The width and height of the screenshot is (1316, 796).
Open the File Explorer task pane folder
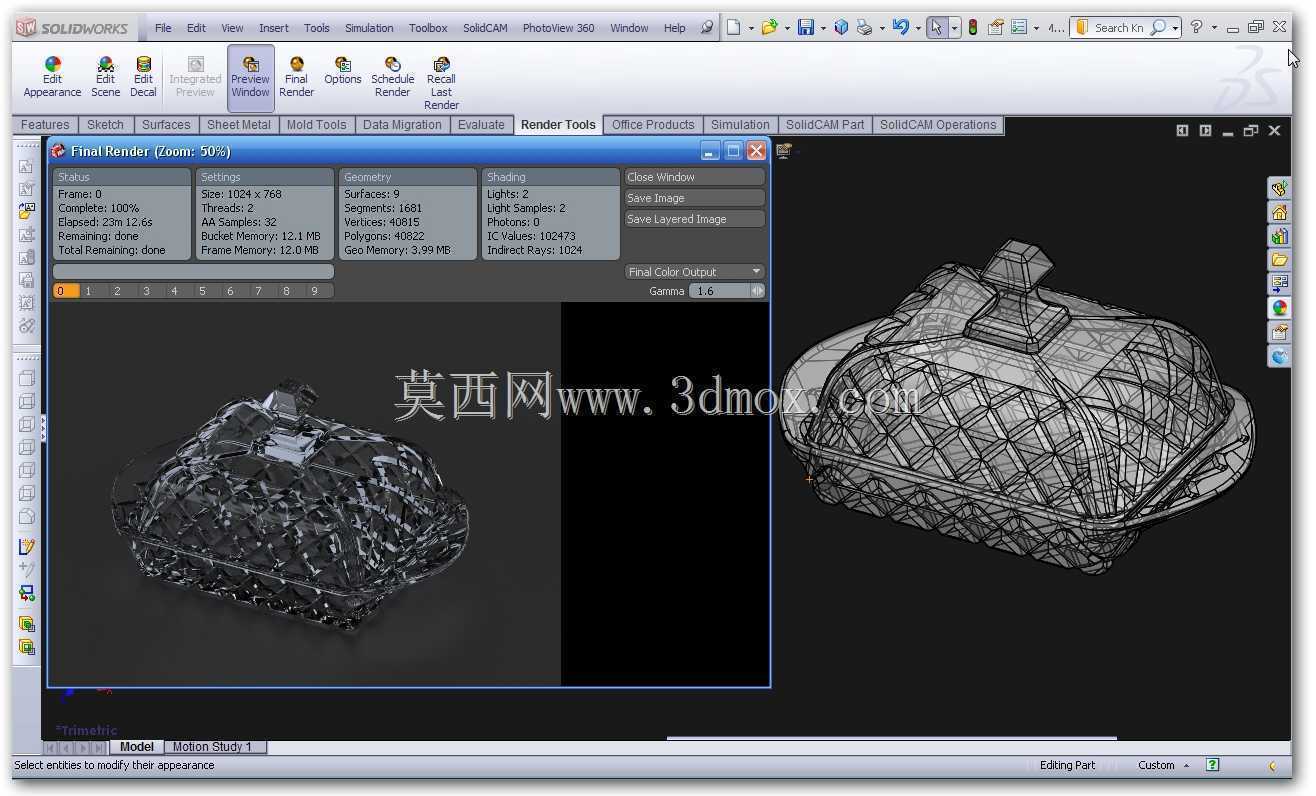(1280, 261)
